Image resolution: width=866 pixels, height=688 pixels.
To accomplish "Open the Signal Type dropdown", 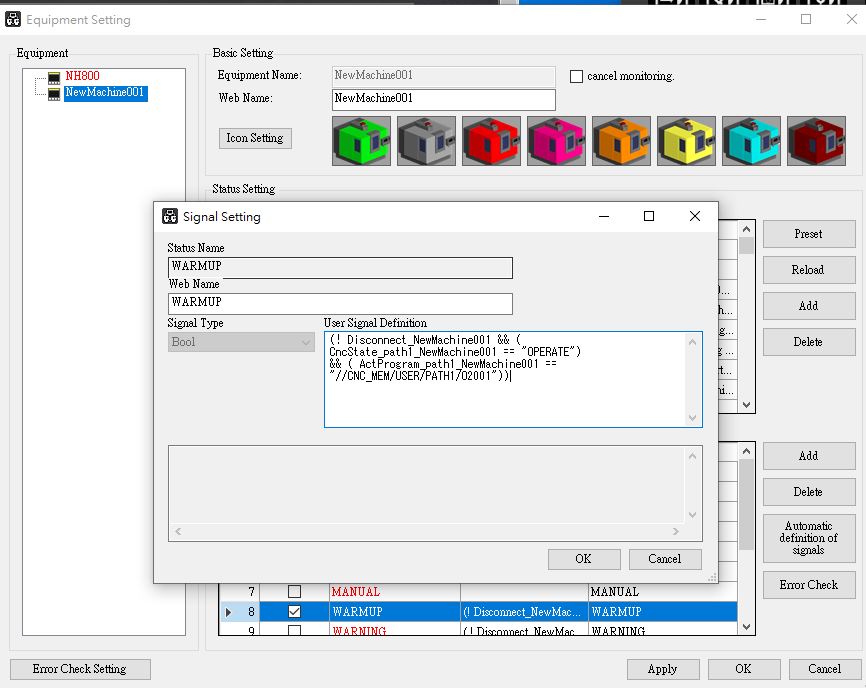I will [x=241, y=342].
